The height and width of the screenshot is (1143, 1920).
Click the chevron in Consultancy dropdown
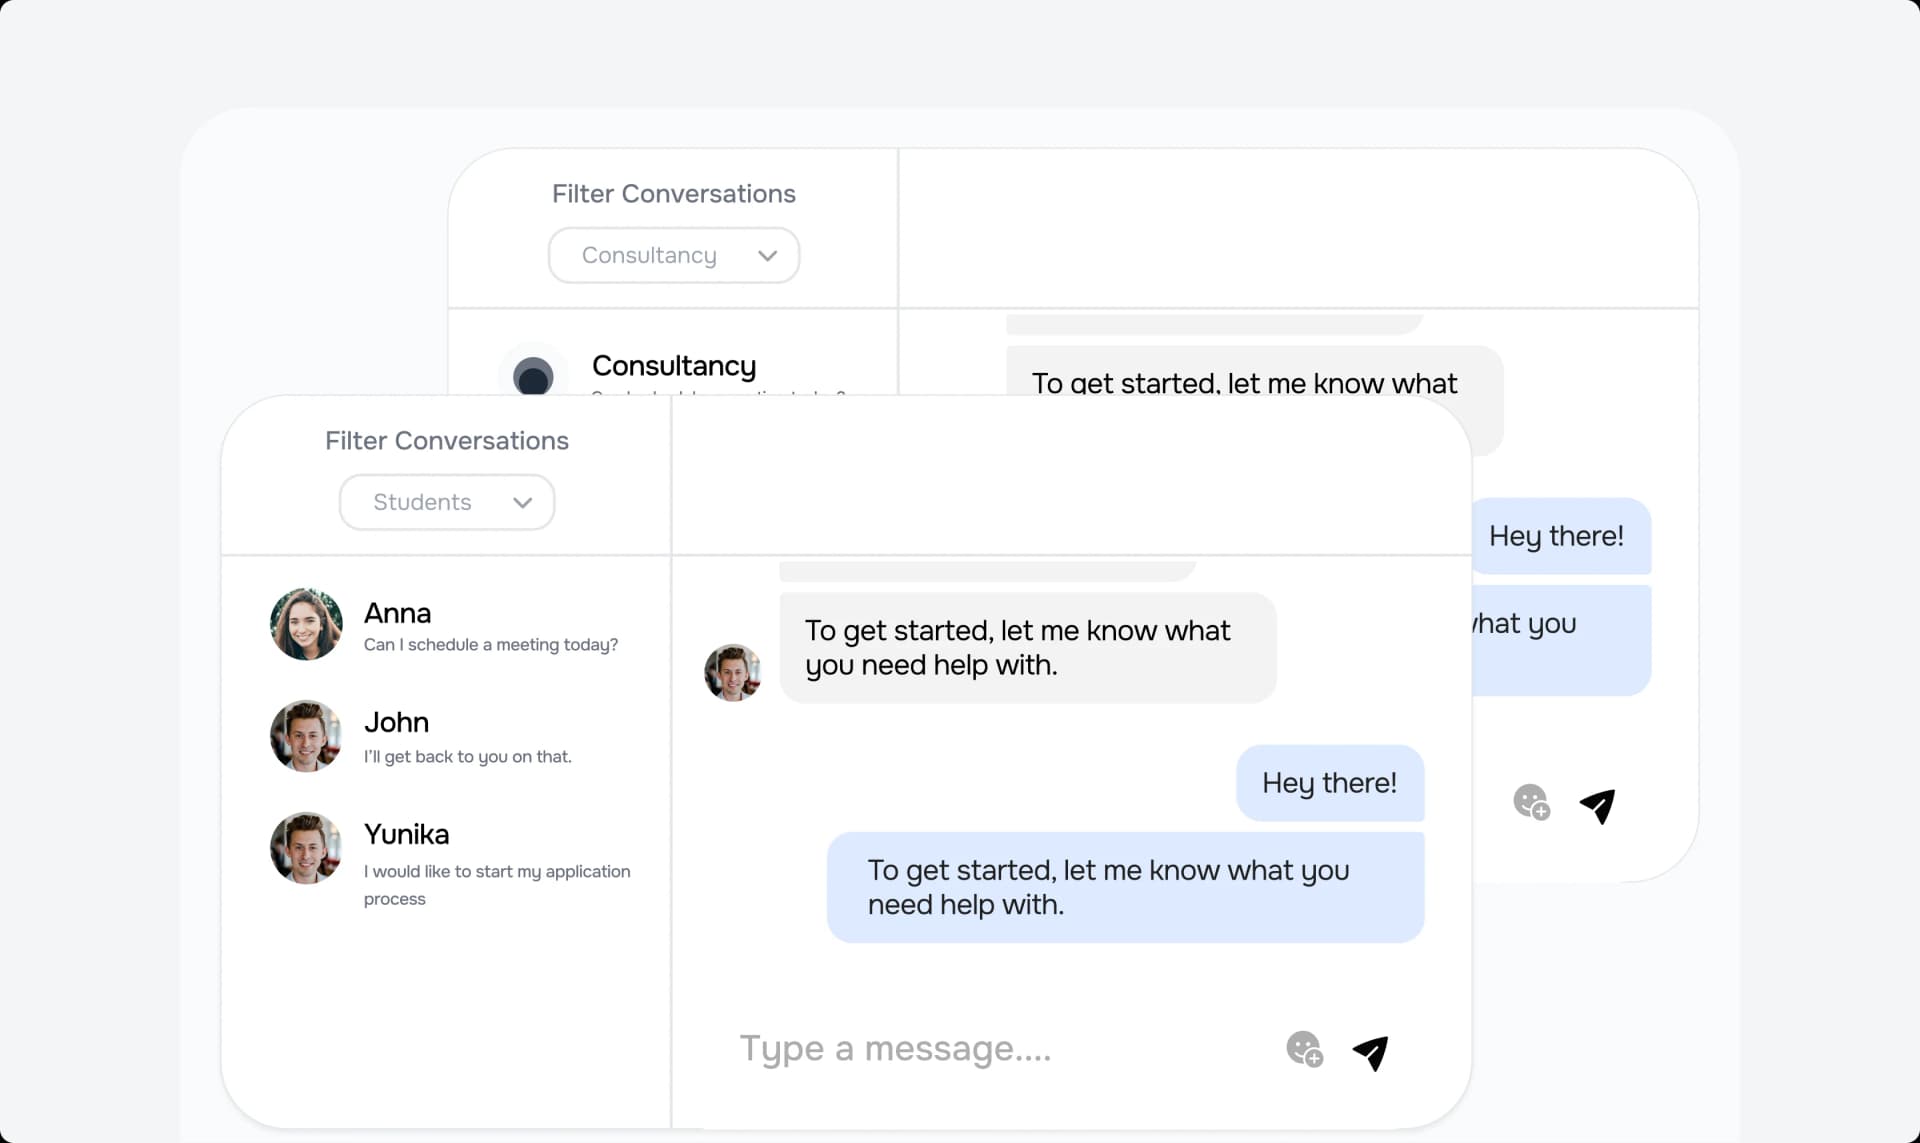tap(767, 255)
